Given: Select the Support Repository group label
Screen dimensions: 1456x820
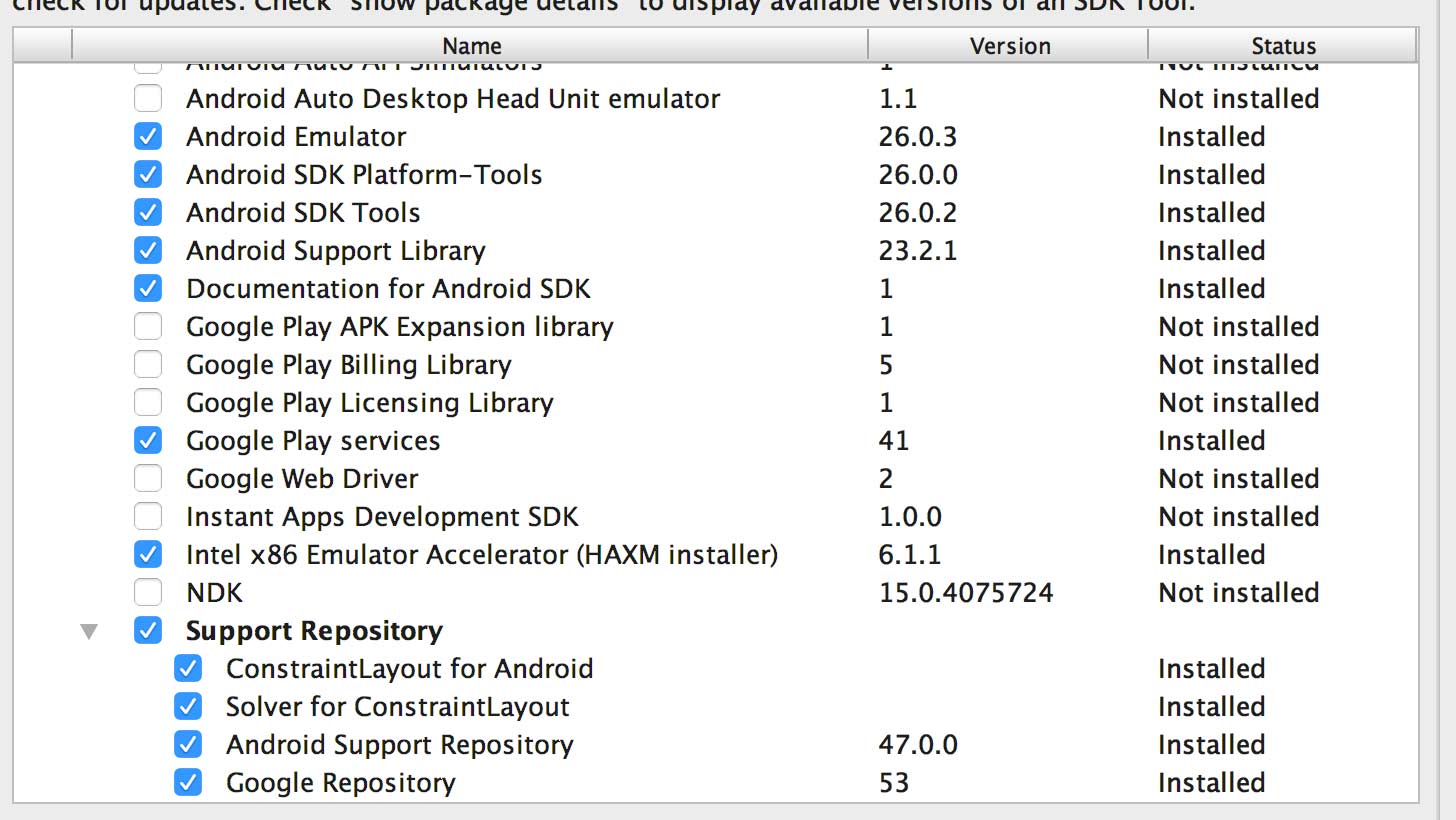Looking at the screenshot, I should 314,631.
